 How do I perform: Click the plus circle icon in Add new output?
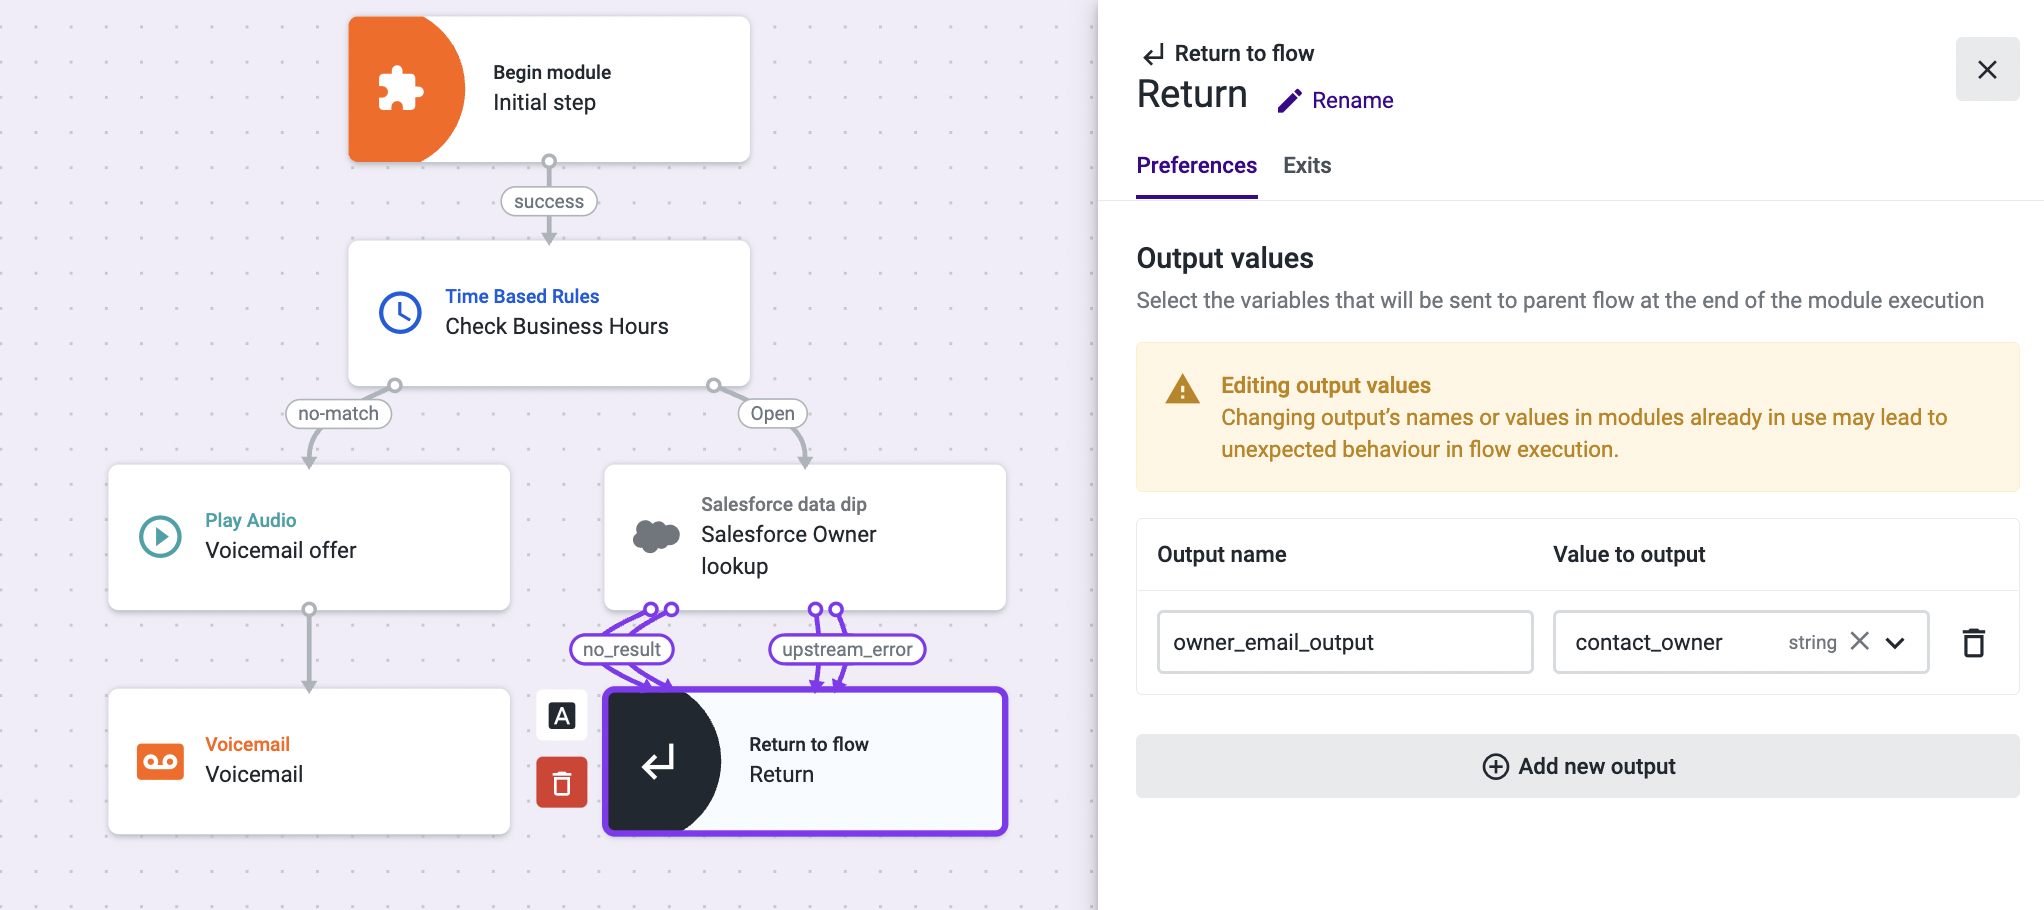tap(1496, 766)
